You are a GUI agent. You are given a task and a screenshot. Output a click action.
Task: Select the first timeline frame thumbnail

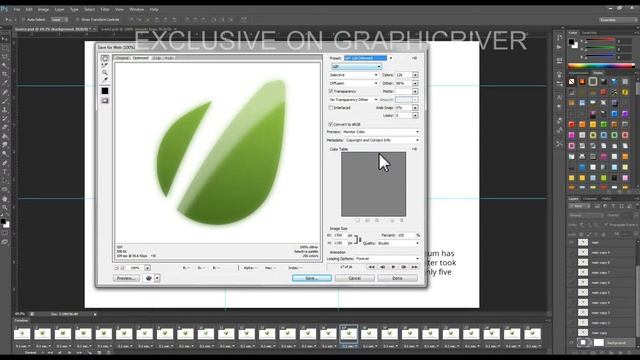coord(22,334)
